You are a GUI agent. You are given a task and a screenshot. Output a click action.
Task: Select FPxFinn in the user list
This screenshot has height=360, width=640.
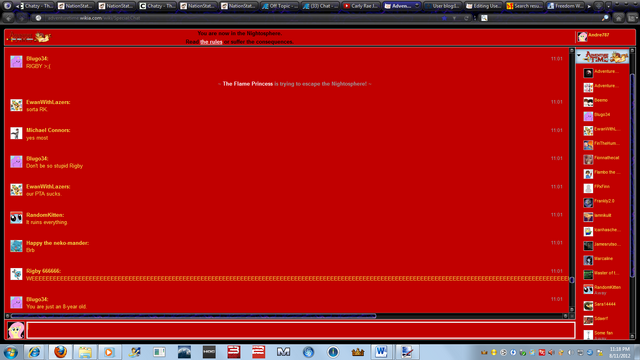point(602,188)
